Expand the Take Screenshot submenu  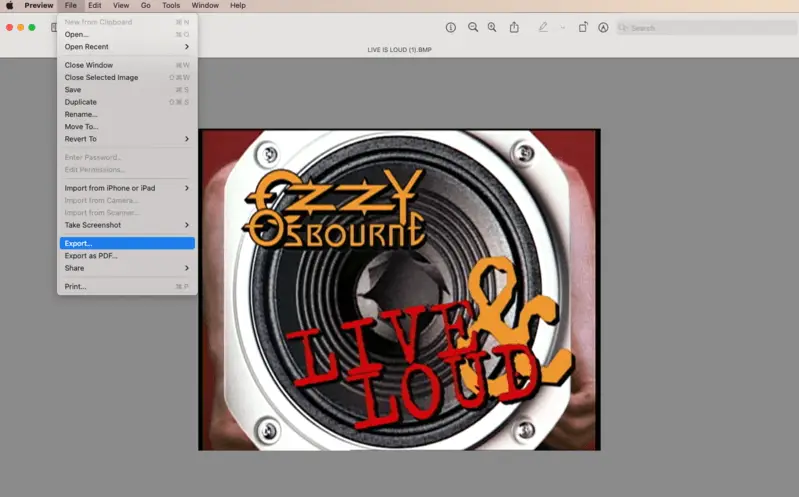(127, 225)
